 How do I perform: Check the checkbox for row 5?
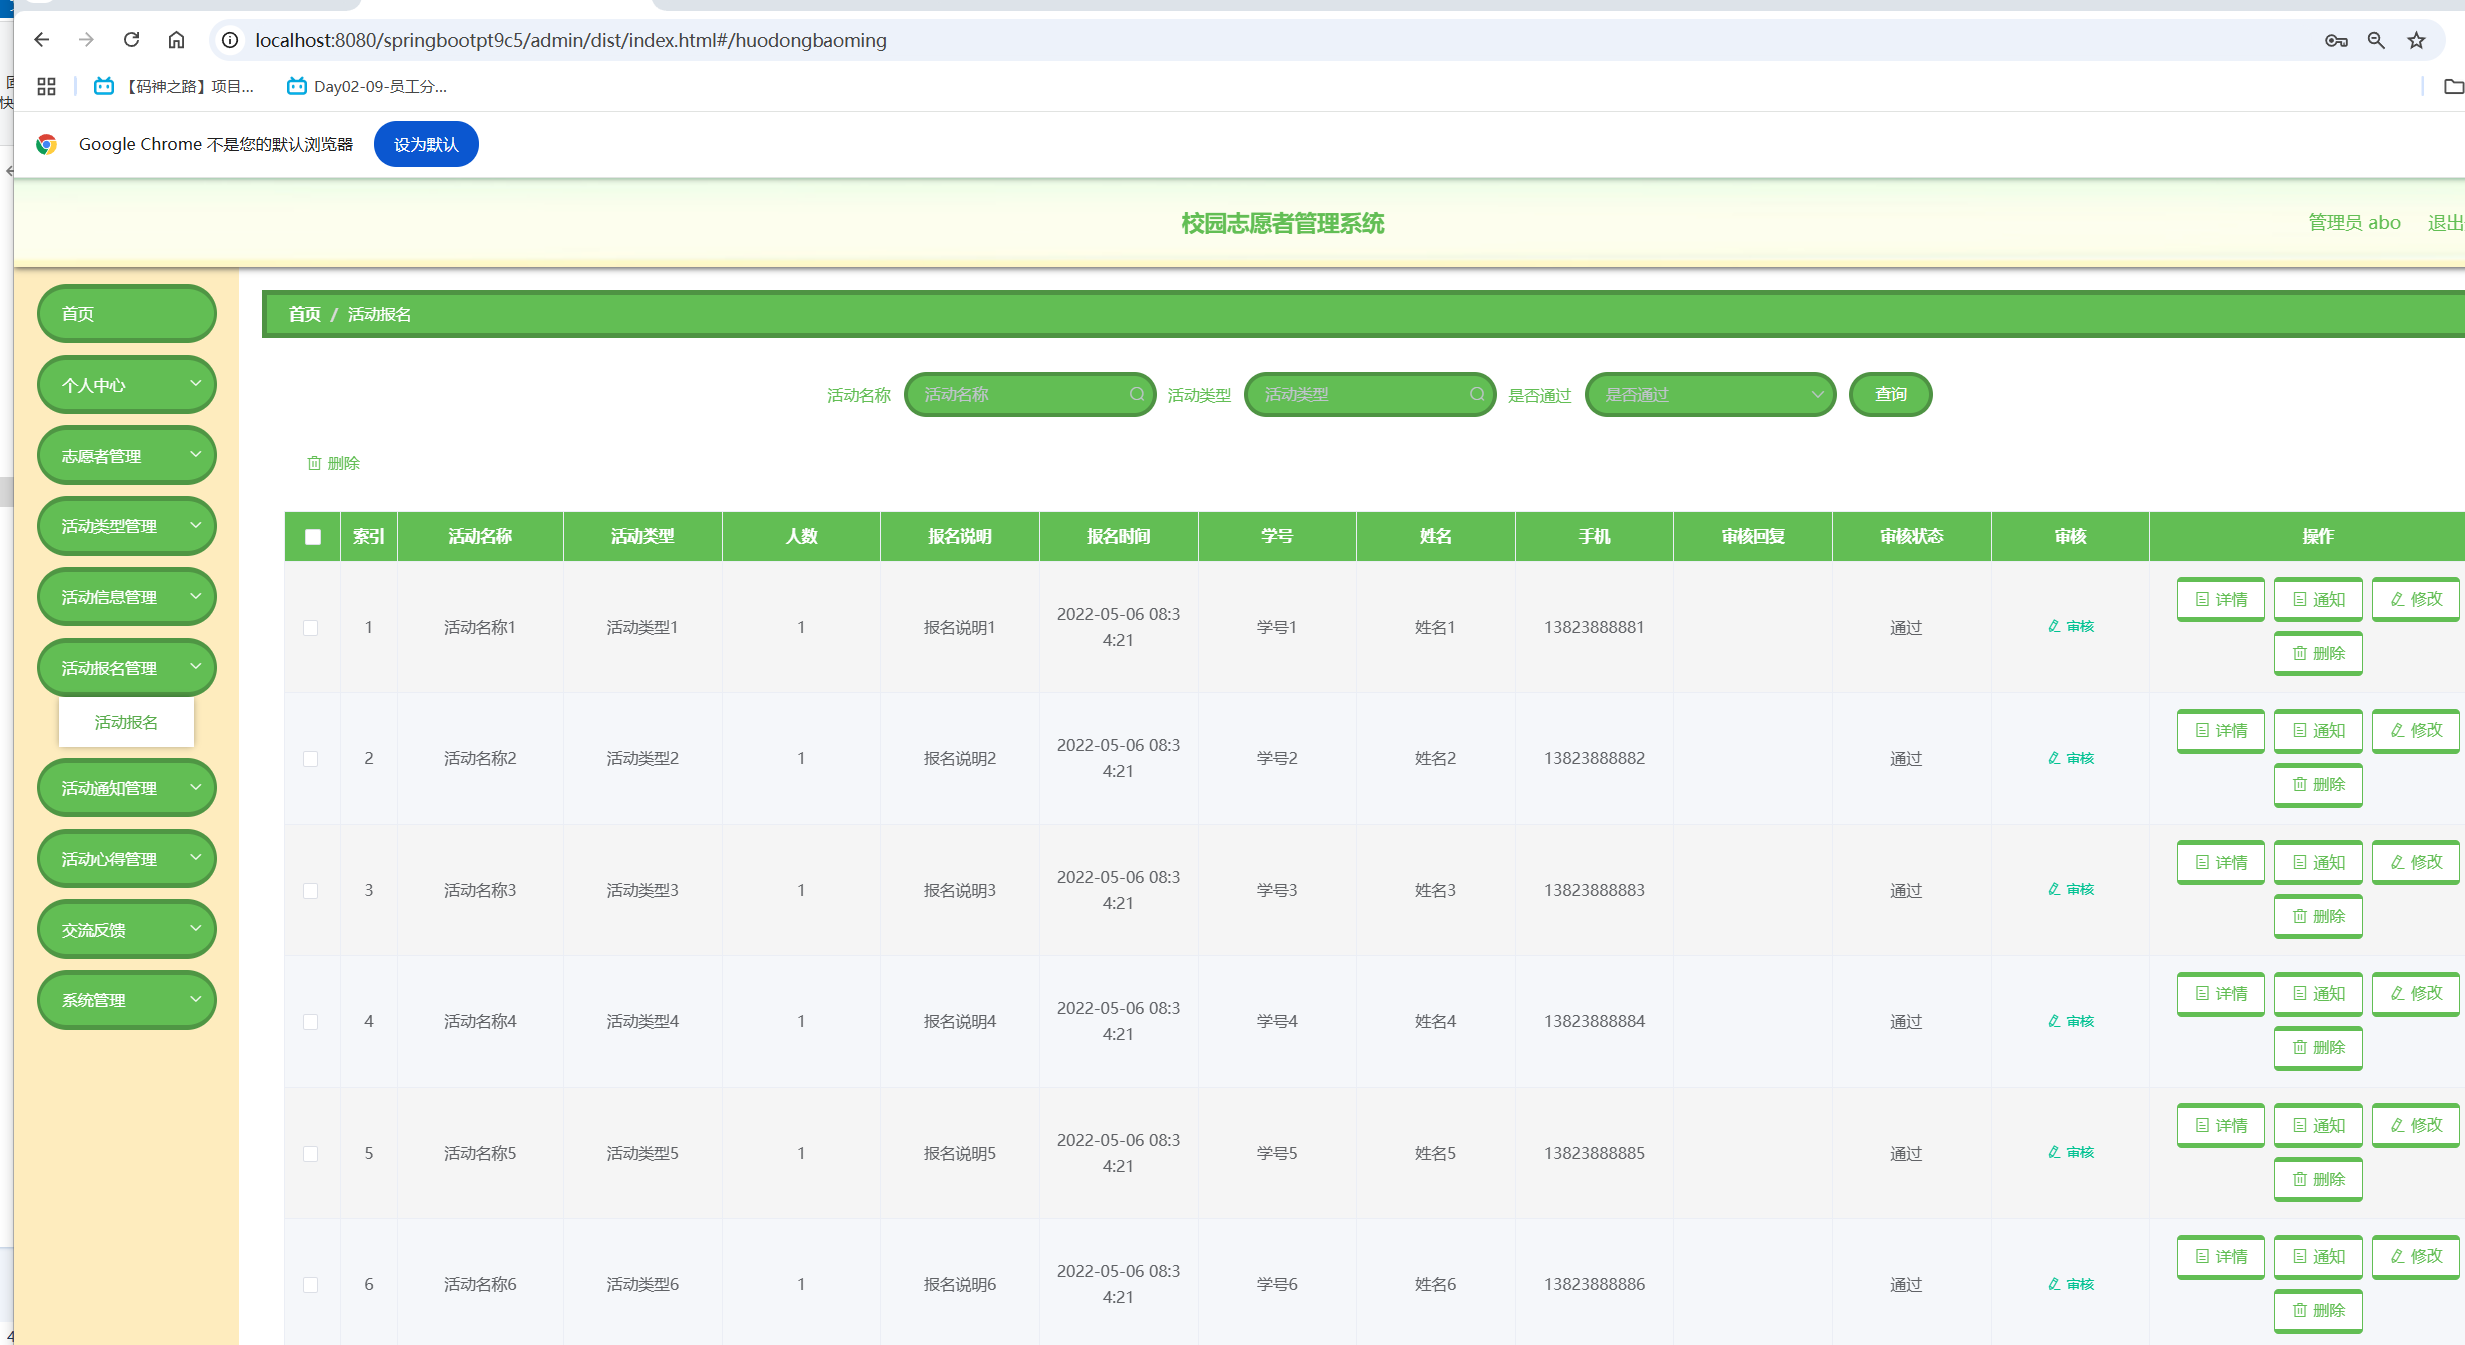click(x=311, y=1154)
